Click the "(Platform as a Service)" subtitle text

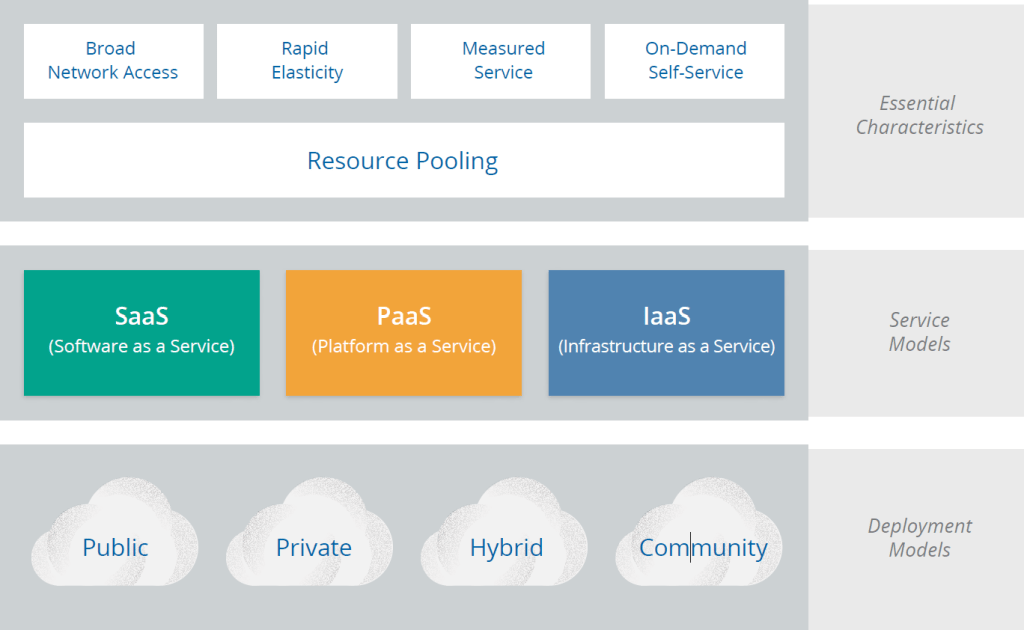pos(404,347)
